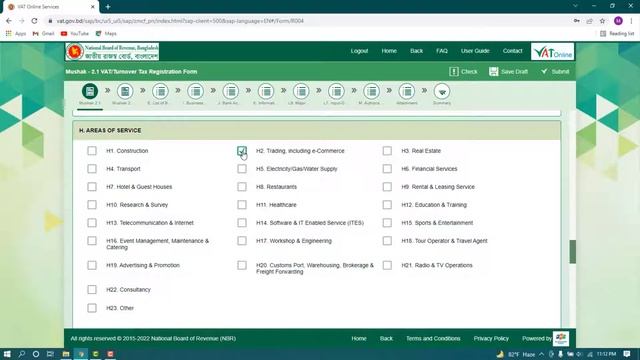Open the Mushak 2.1 wizard step icon
640x360 pixels.
pyautogui.click(x=90, y=91)
